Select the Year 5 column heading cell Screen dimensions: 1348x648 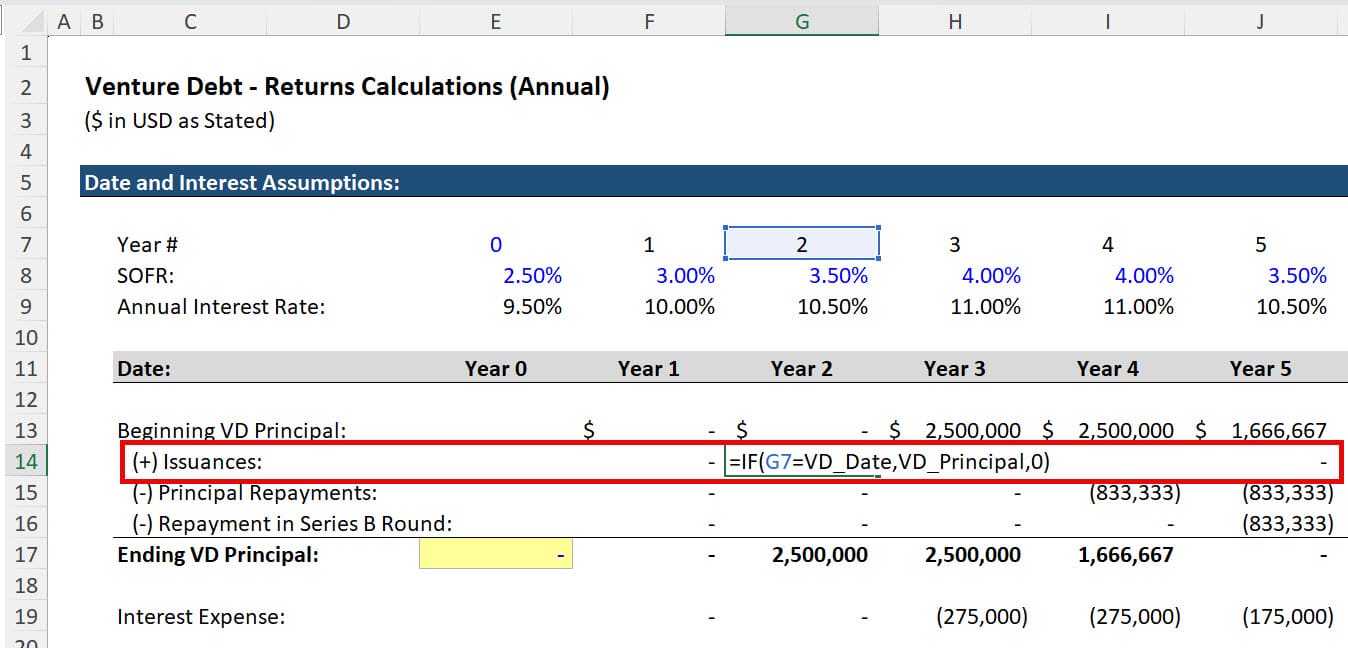(x=1259, y=368)
